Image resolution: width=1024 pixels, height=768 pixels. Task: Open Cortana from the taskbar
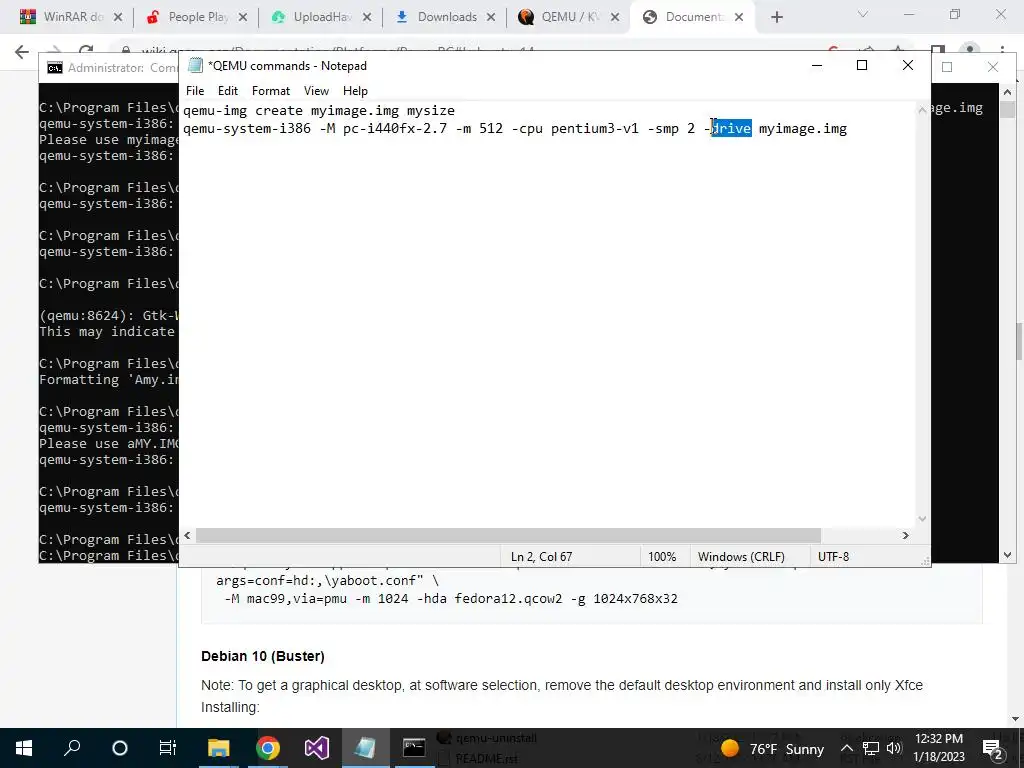coord(120,748)
